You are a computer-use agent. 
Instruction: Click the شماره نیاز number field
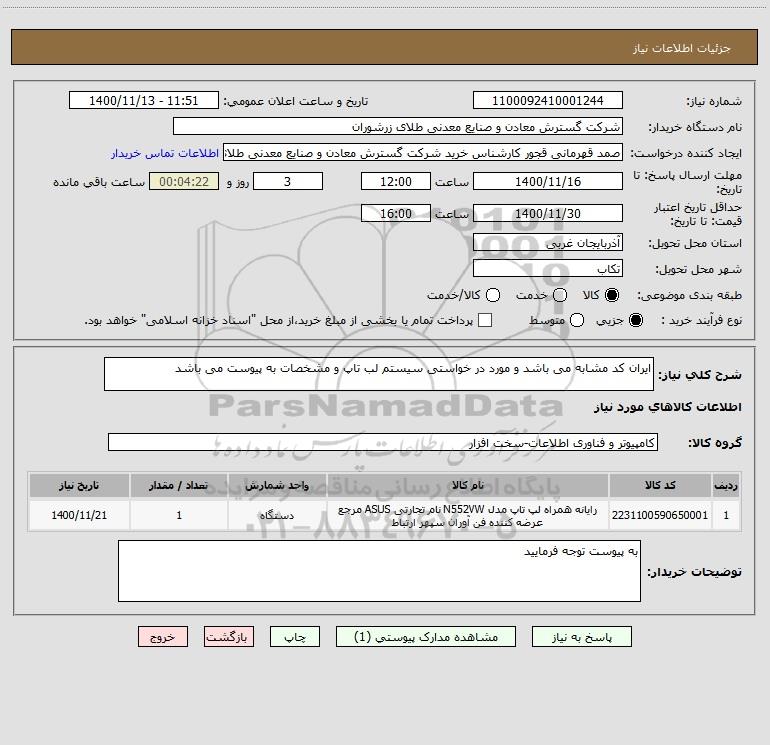click(x=548, y=100)
